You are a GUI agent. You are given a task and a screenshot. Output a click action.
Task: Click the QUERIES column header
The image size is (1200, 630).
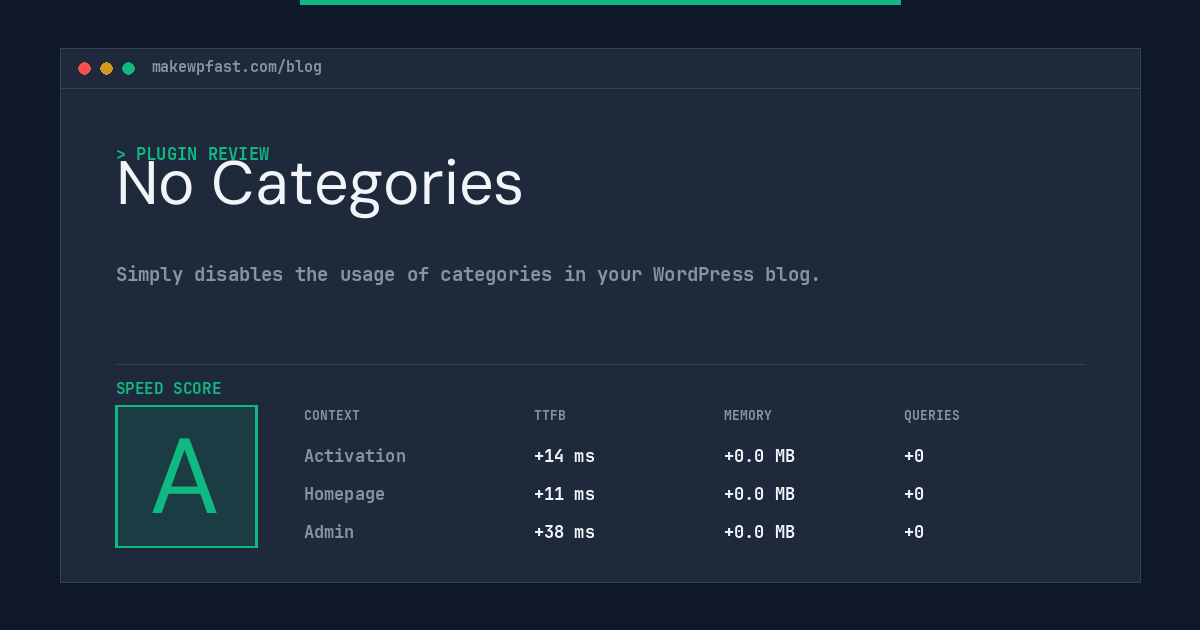click(932, 415)
